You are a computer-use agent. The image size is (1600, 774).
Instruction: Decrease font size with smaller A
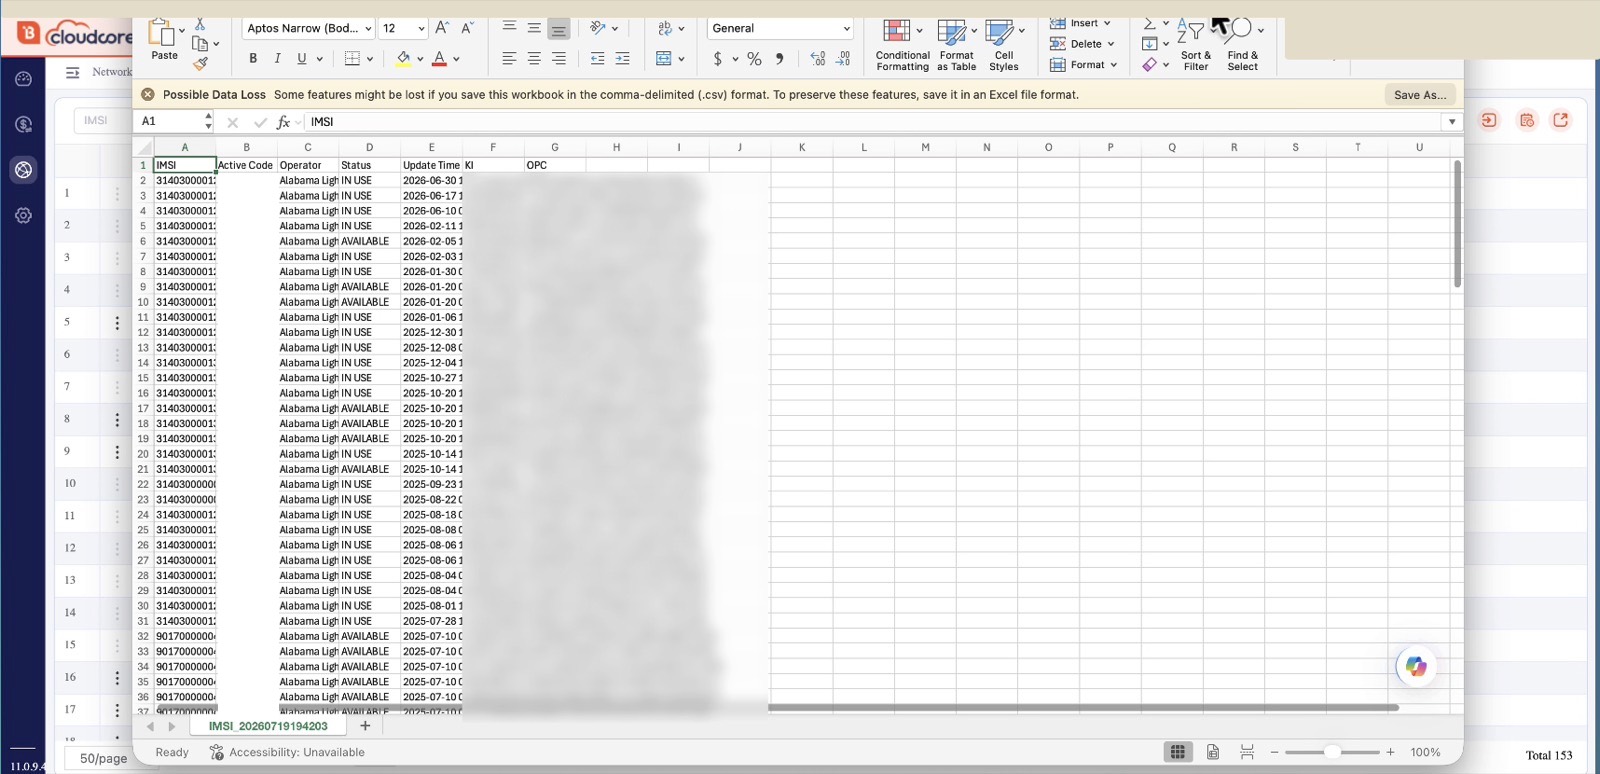[467, 28]
